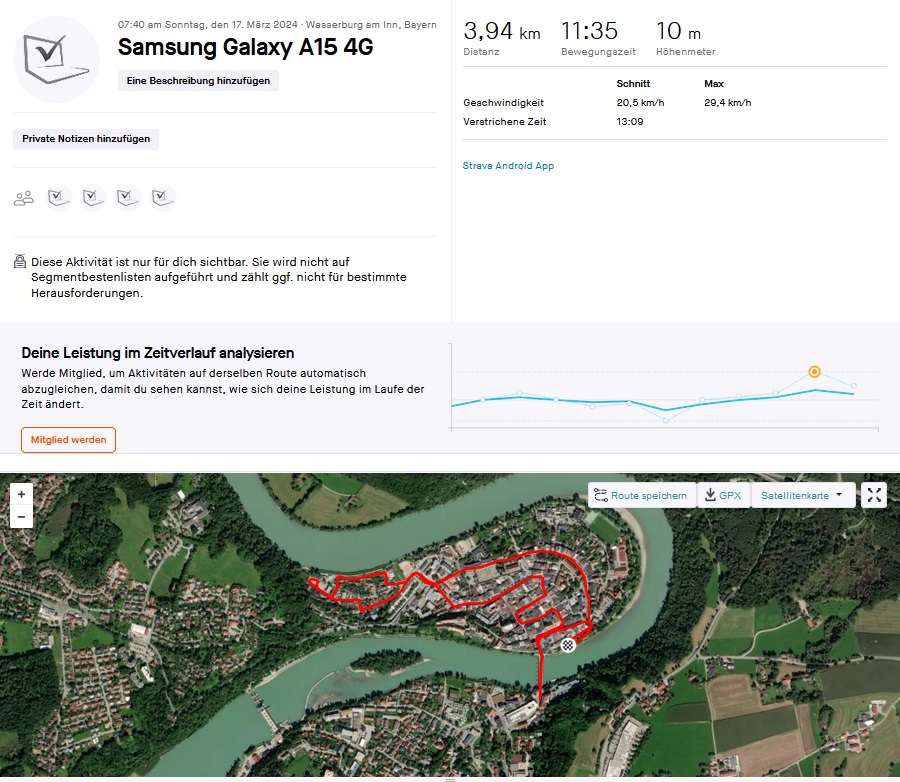Open the Satellitenkarte map type dropdown
Screen dimensions: 900x782
[803, 495]
